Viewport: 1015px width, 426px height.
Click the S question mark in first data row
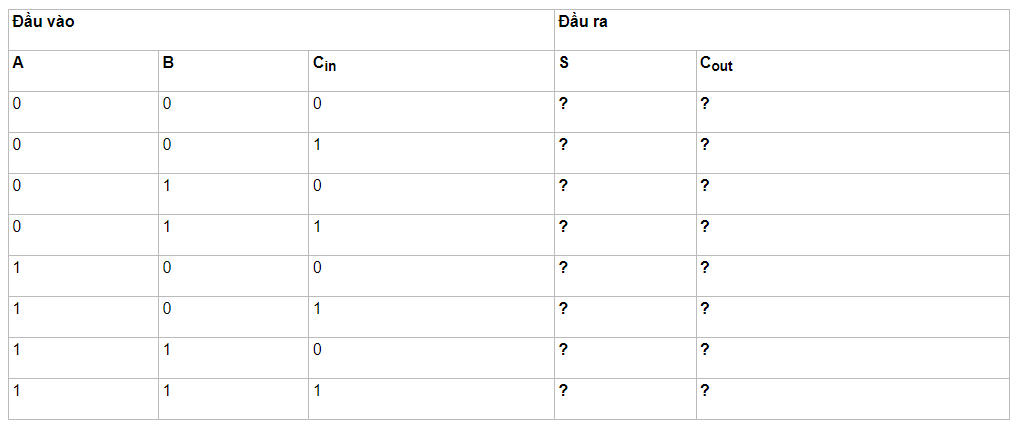(563, 104)
